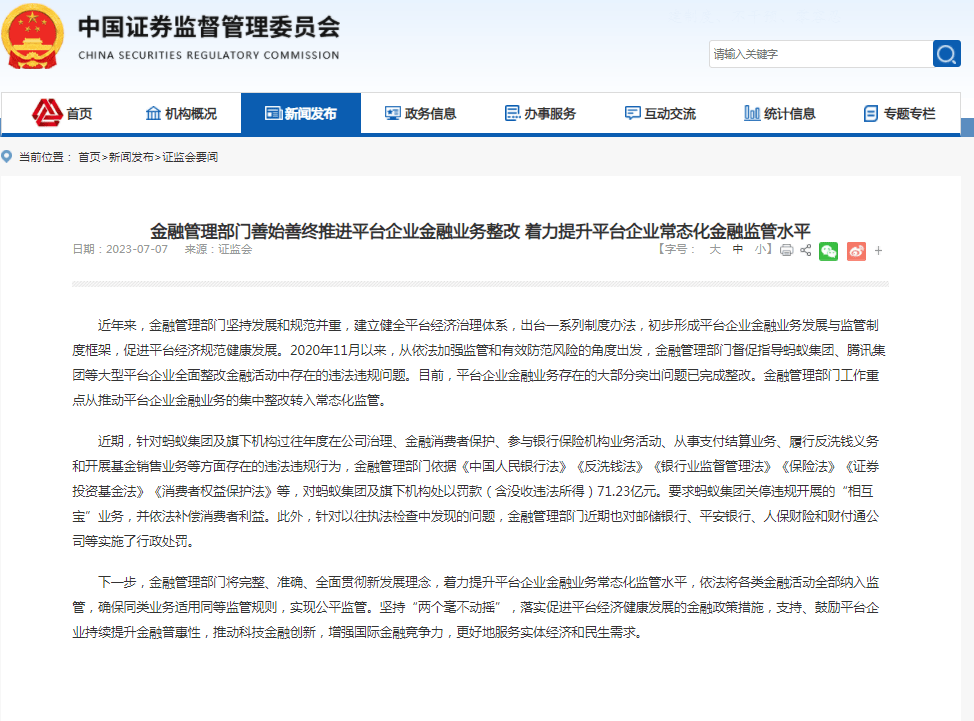Click 新闻发布 breadcrumb link
Image resolution: width=974 pixels, height=721 pixels.
131,158
